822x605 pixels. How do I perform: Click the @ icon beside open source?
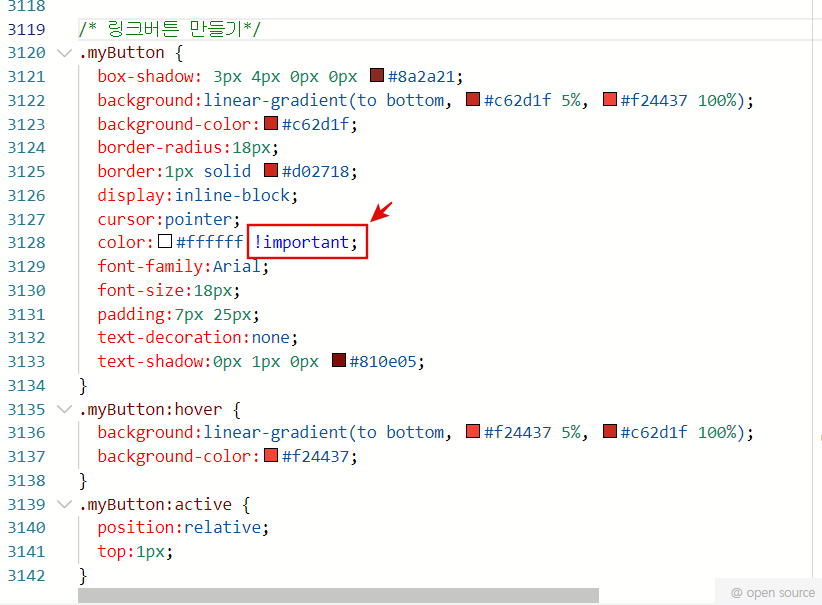pos(734,592)
